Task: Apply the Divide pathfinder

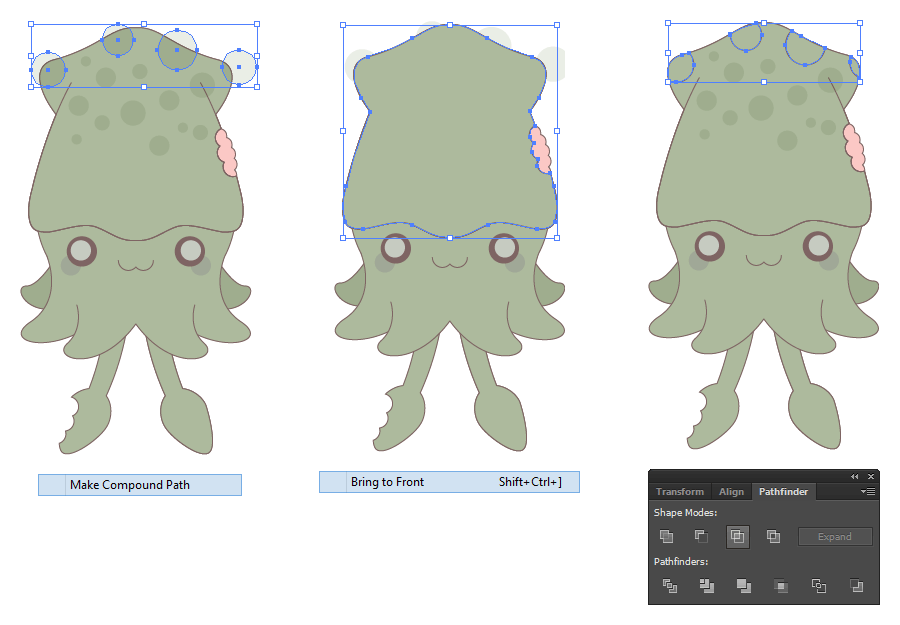Action: (669, 586)
